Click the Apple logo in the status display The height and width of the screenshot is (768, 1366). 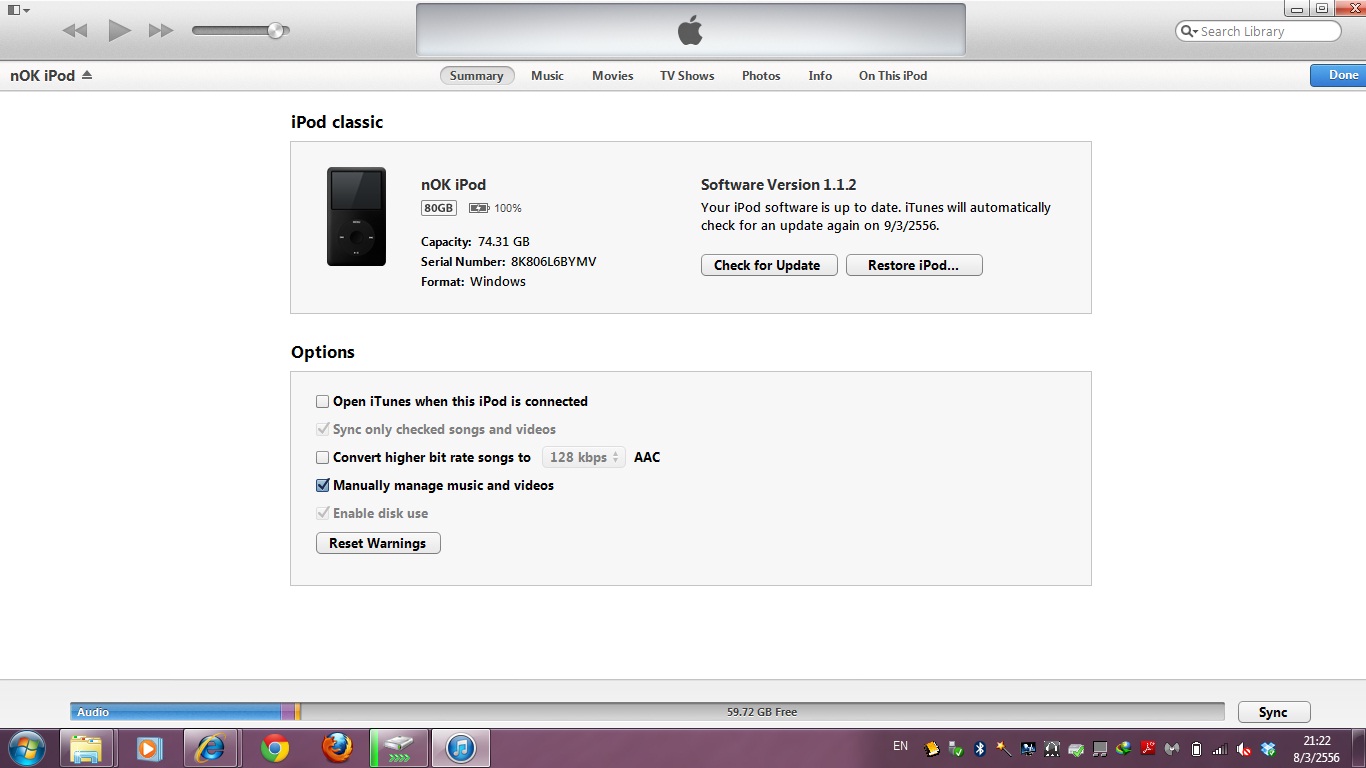(690, 31)
